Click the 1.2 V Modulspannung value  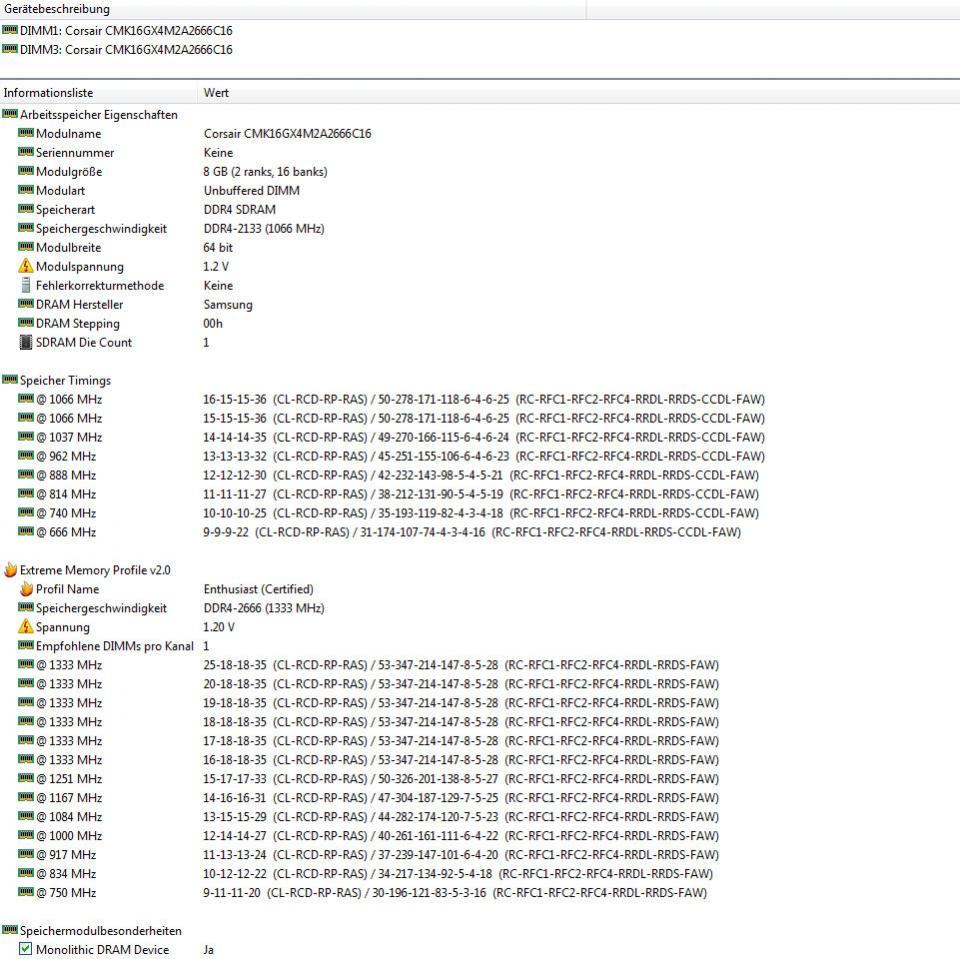point(216,266)
